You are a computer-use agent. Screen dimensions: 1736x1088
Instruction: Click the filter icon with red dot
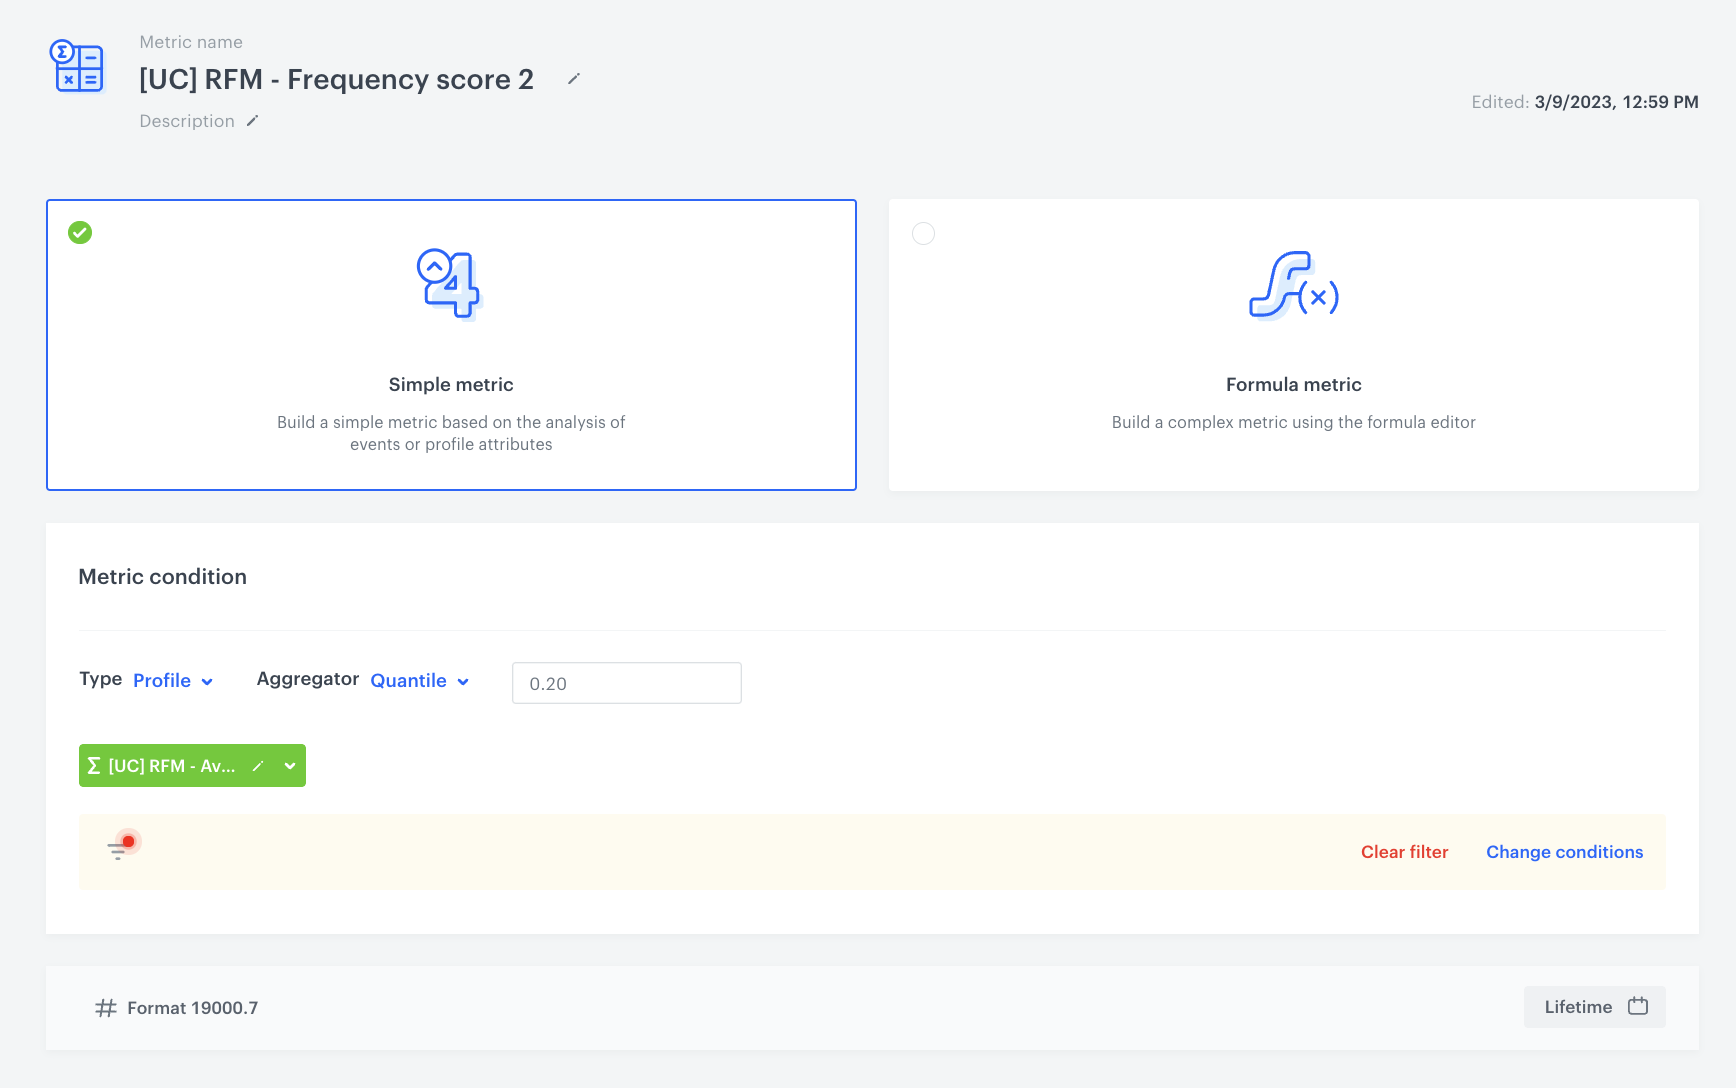(x=121, y=848)
